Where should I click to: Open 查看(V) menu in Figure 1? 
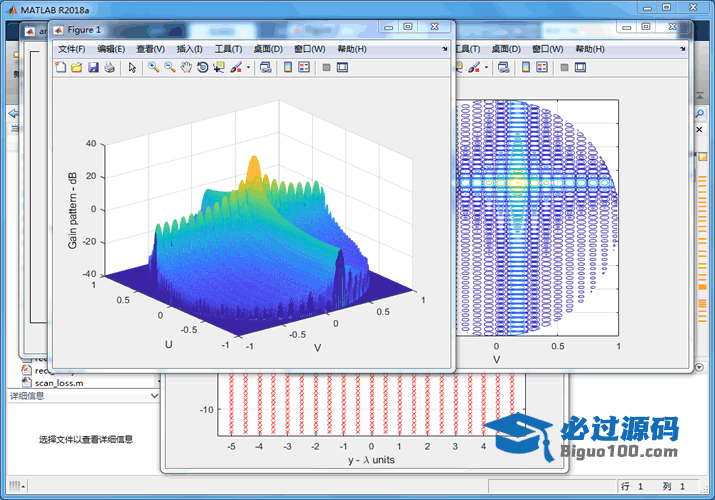[150, 49]
